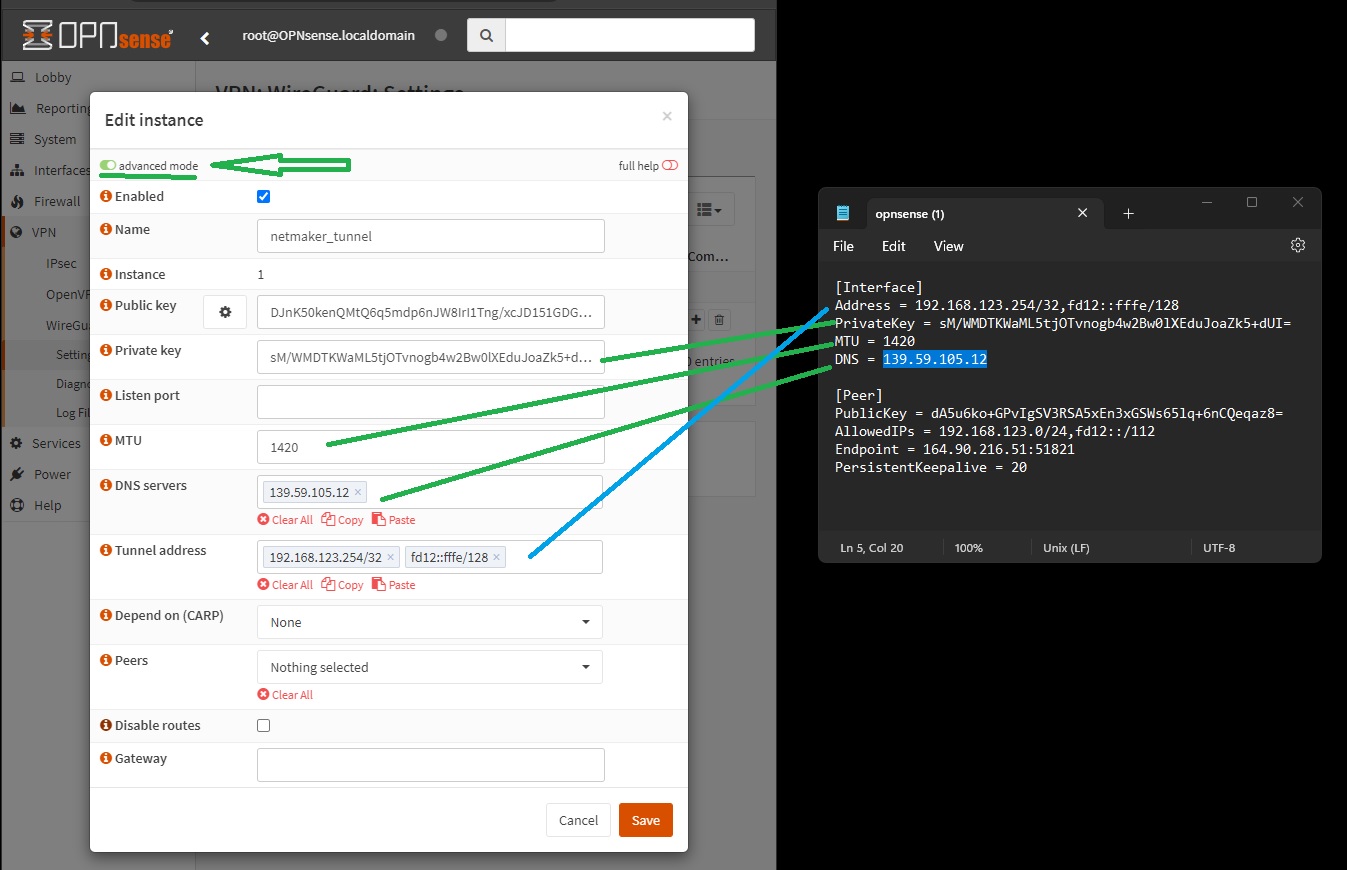Click the search magnifier icon in header
The width and height of the screenshot is (1347, 870).
point(486,36)
